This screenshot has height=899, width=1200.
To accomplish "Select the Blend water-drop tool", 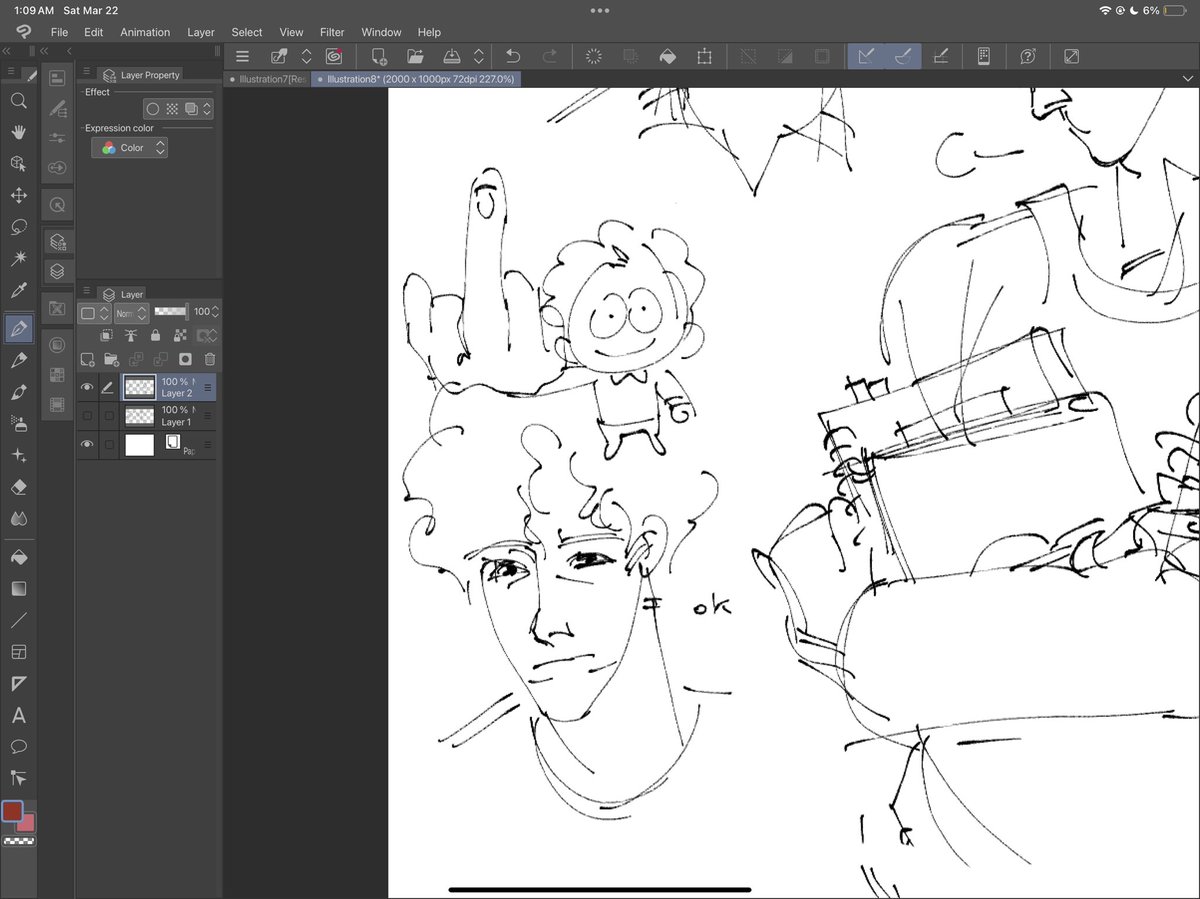I will pos(18,519).
